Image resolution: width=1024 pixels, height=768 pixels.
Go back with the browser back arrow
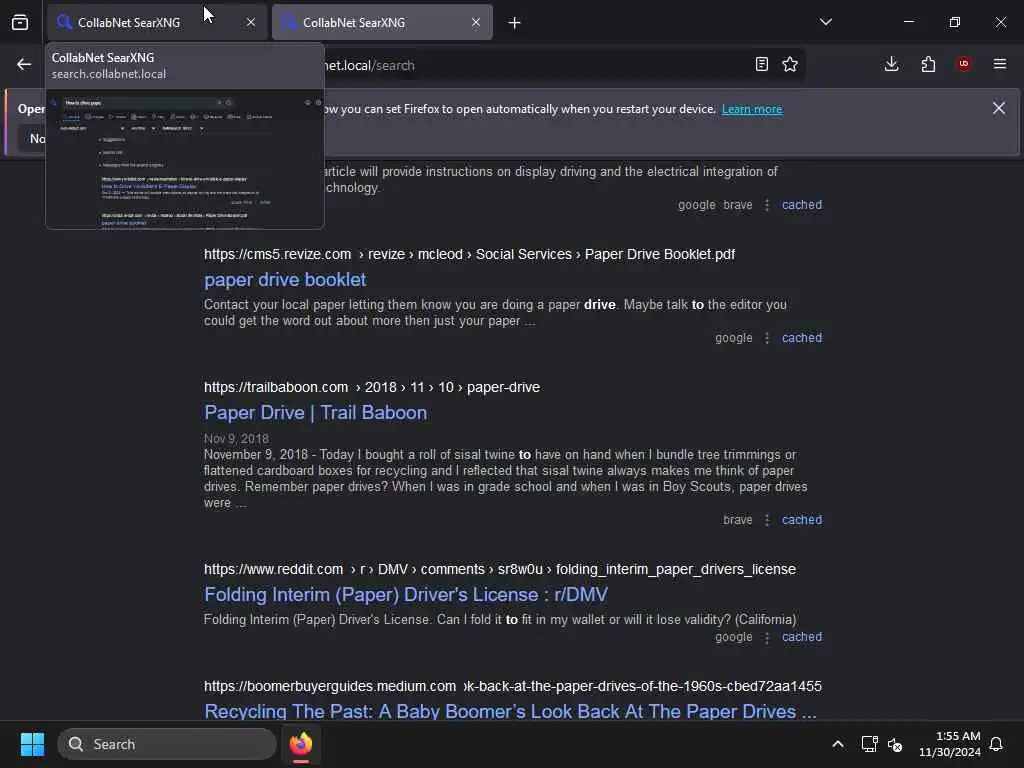click(x=24, y=64)
